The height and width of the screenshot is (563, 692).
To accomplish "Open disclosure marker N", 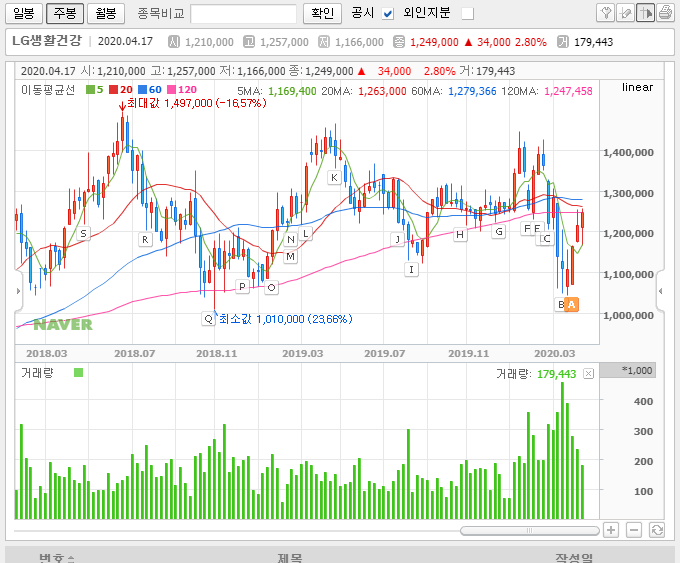I will coord(290,240).
